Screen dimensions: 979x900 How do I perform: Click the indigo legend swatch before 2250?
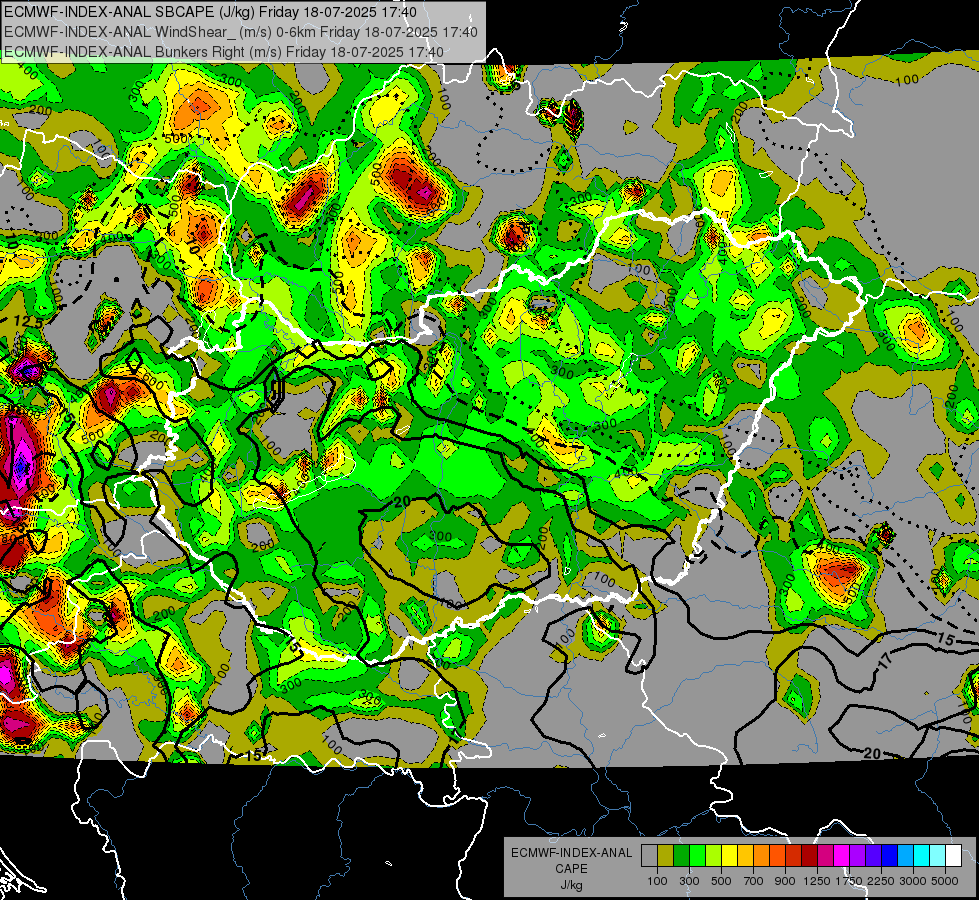coord(873,856)
